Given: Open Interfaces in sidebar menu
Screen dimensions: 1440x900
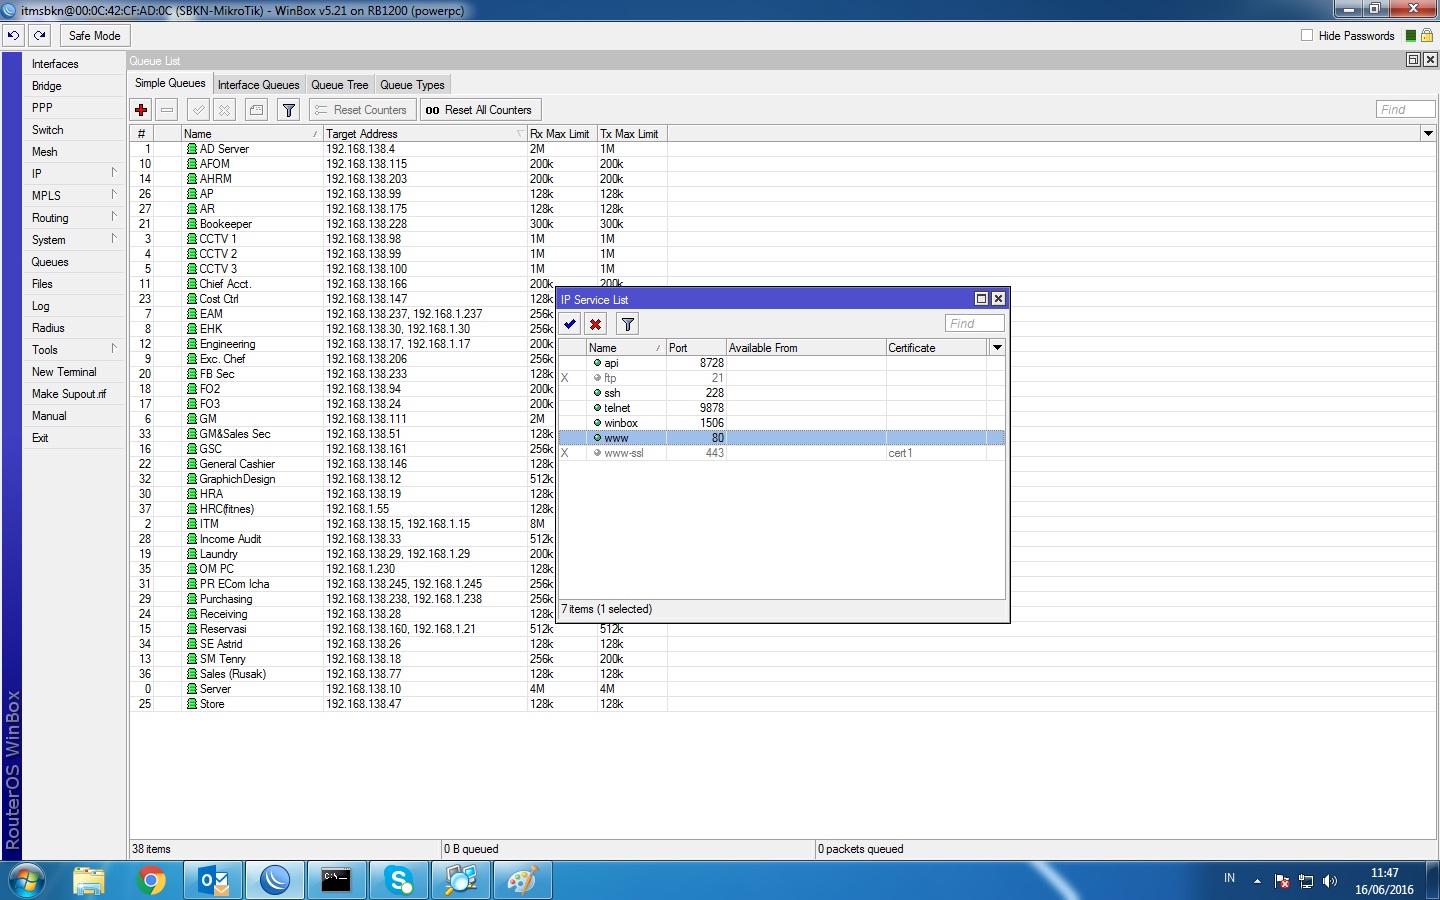Looking at the screenshot, I should [x=73, y=64].
